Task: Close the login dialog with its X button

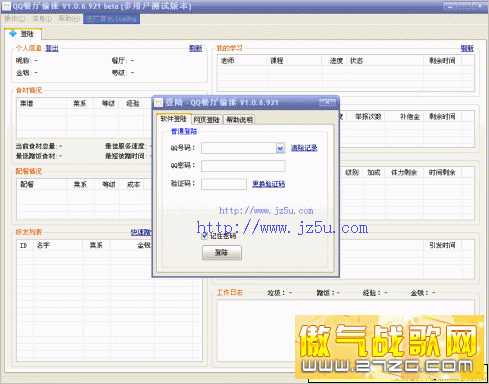Action: point(327,102)
